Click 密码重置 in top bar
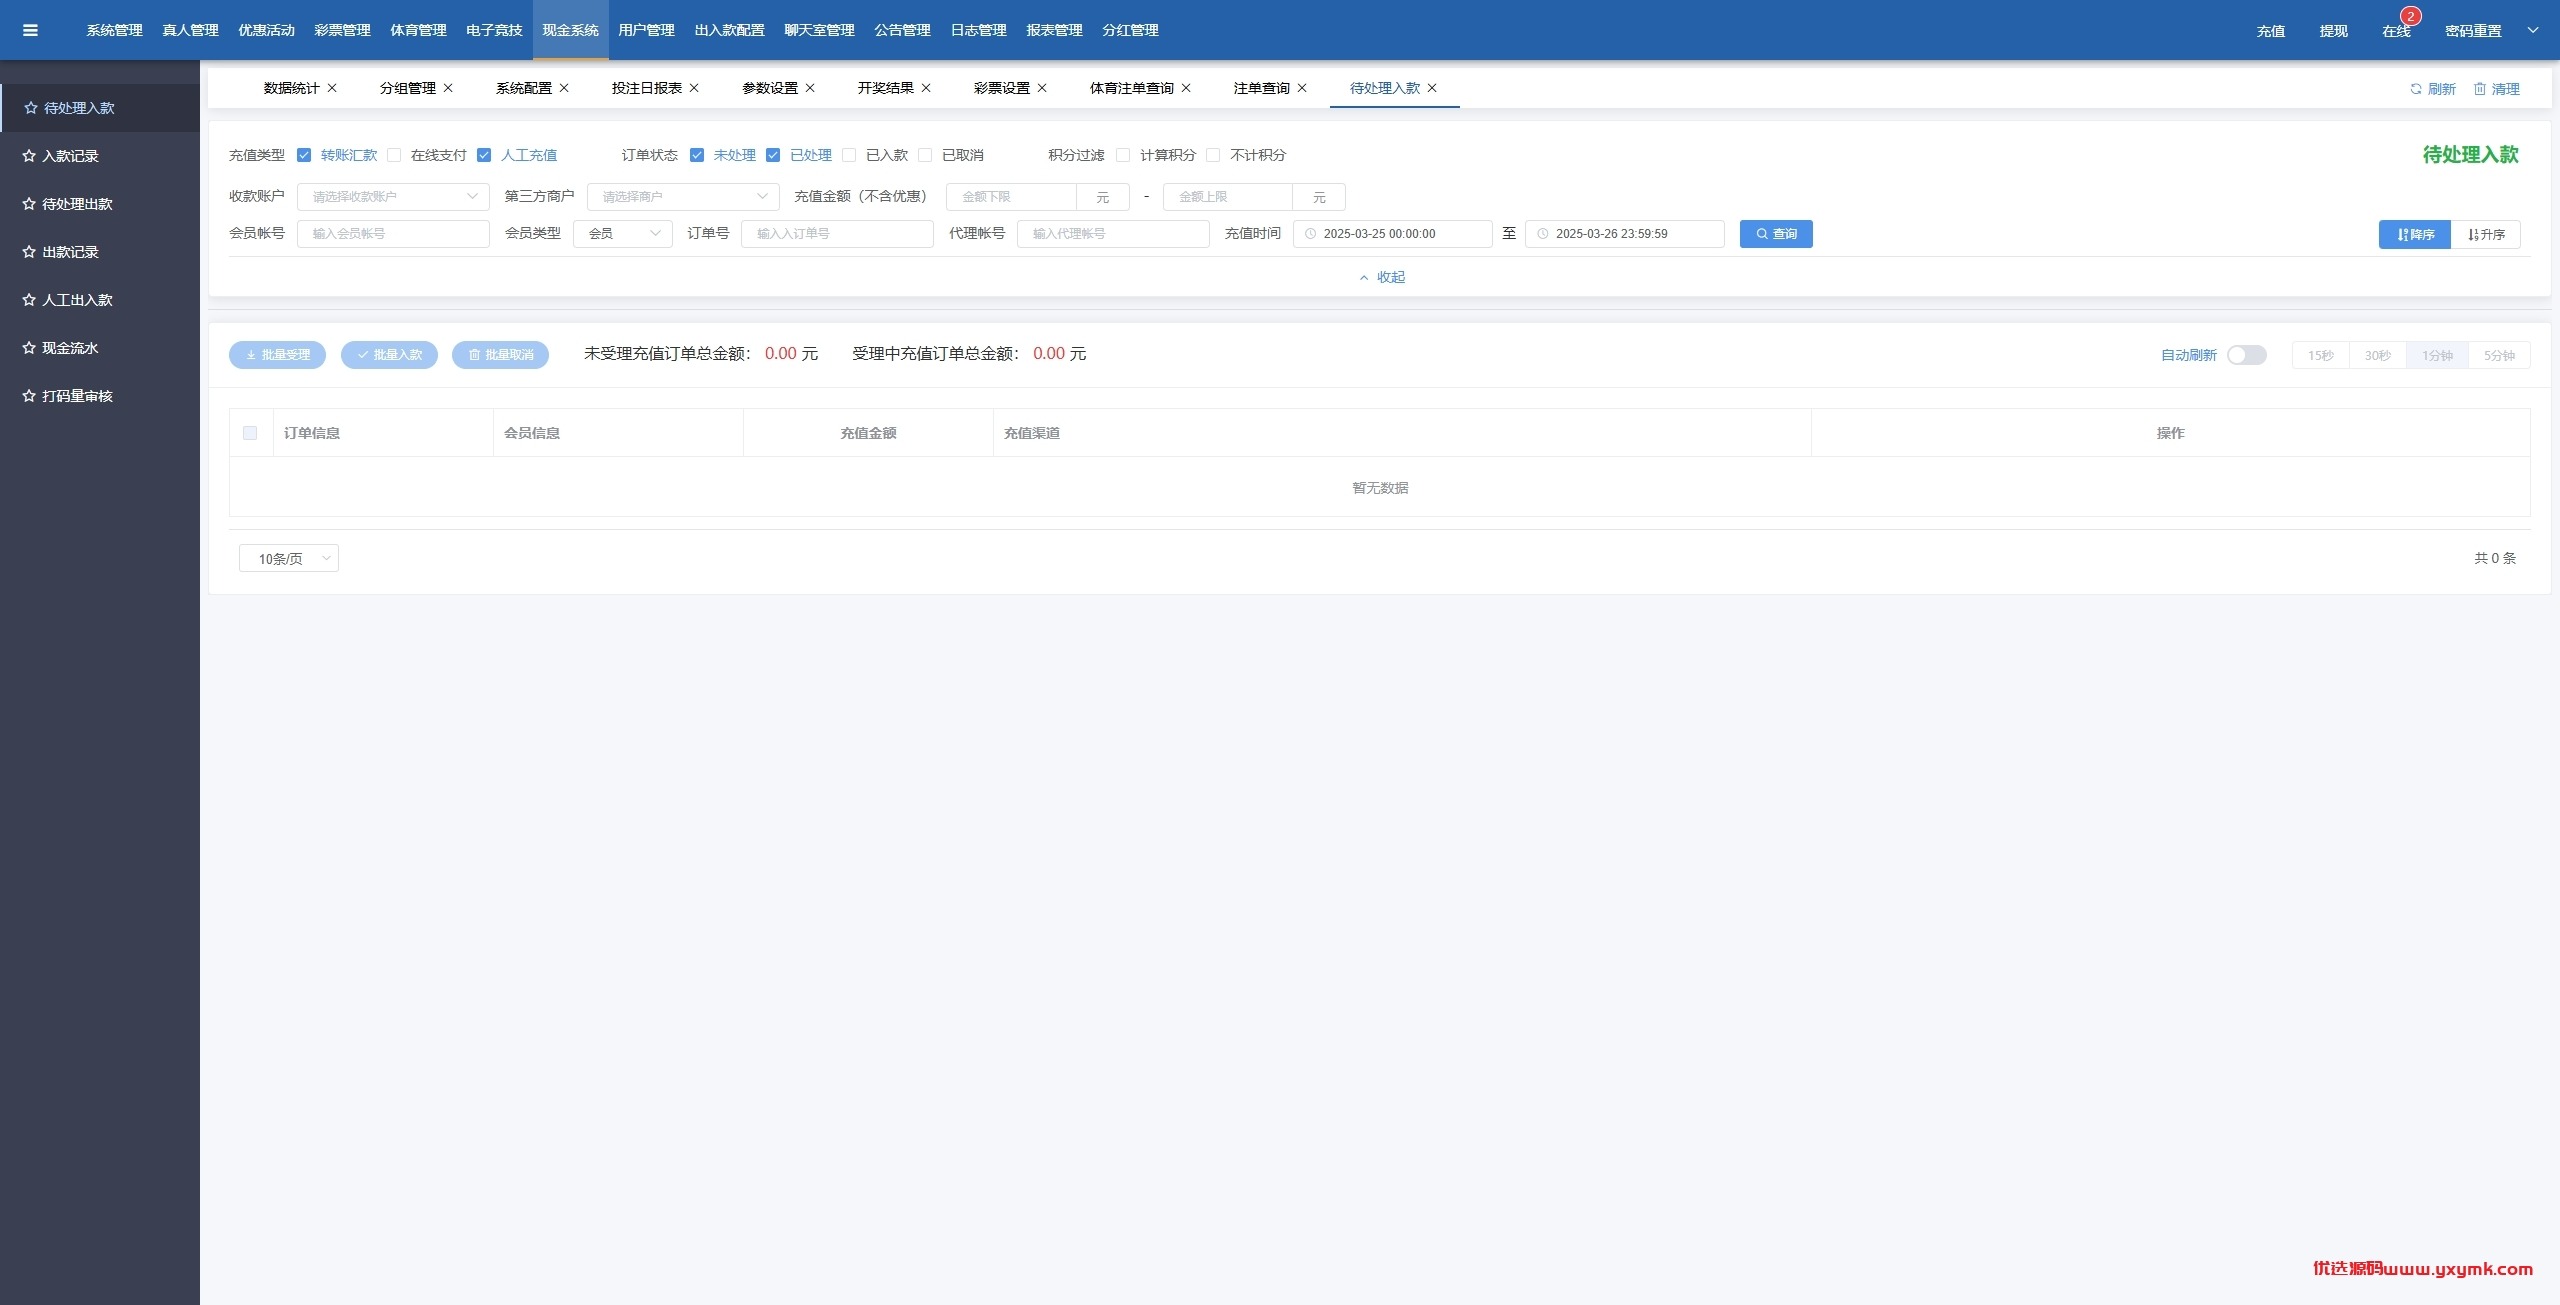The width and height of the screenshot is (2560, 1305). click(2473, 31)
